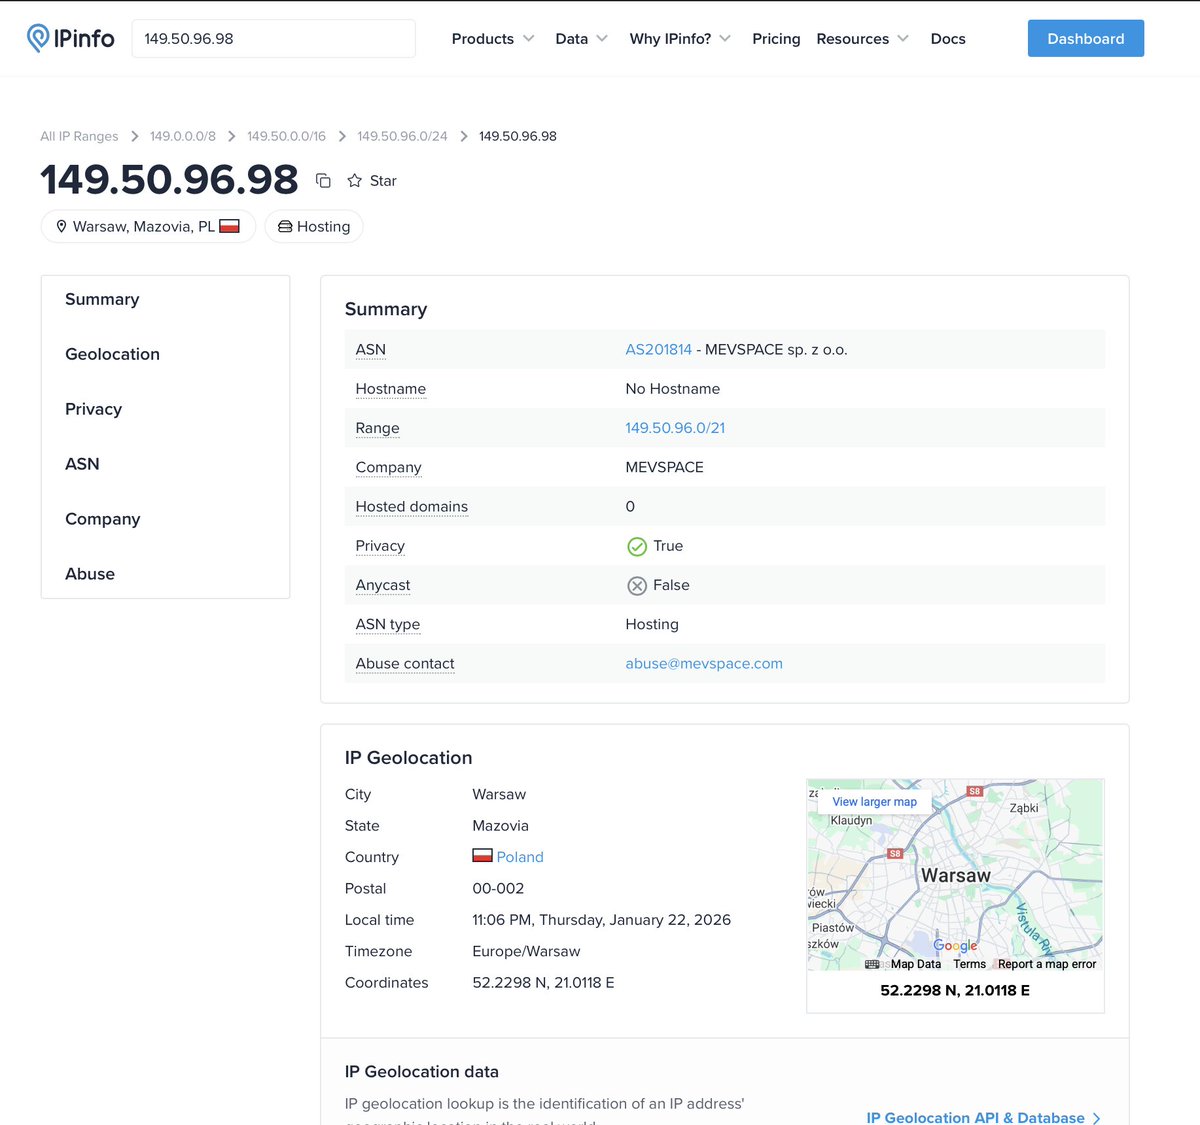Click the IPinfo logo
Image resolution: width=1200 pixels, height=1125 pixels.
click(70, 38)
